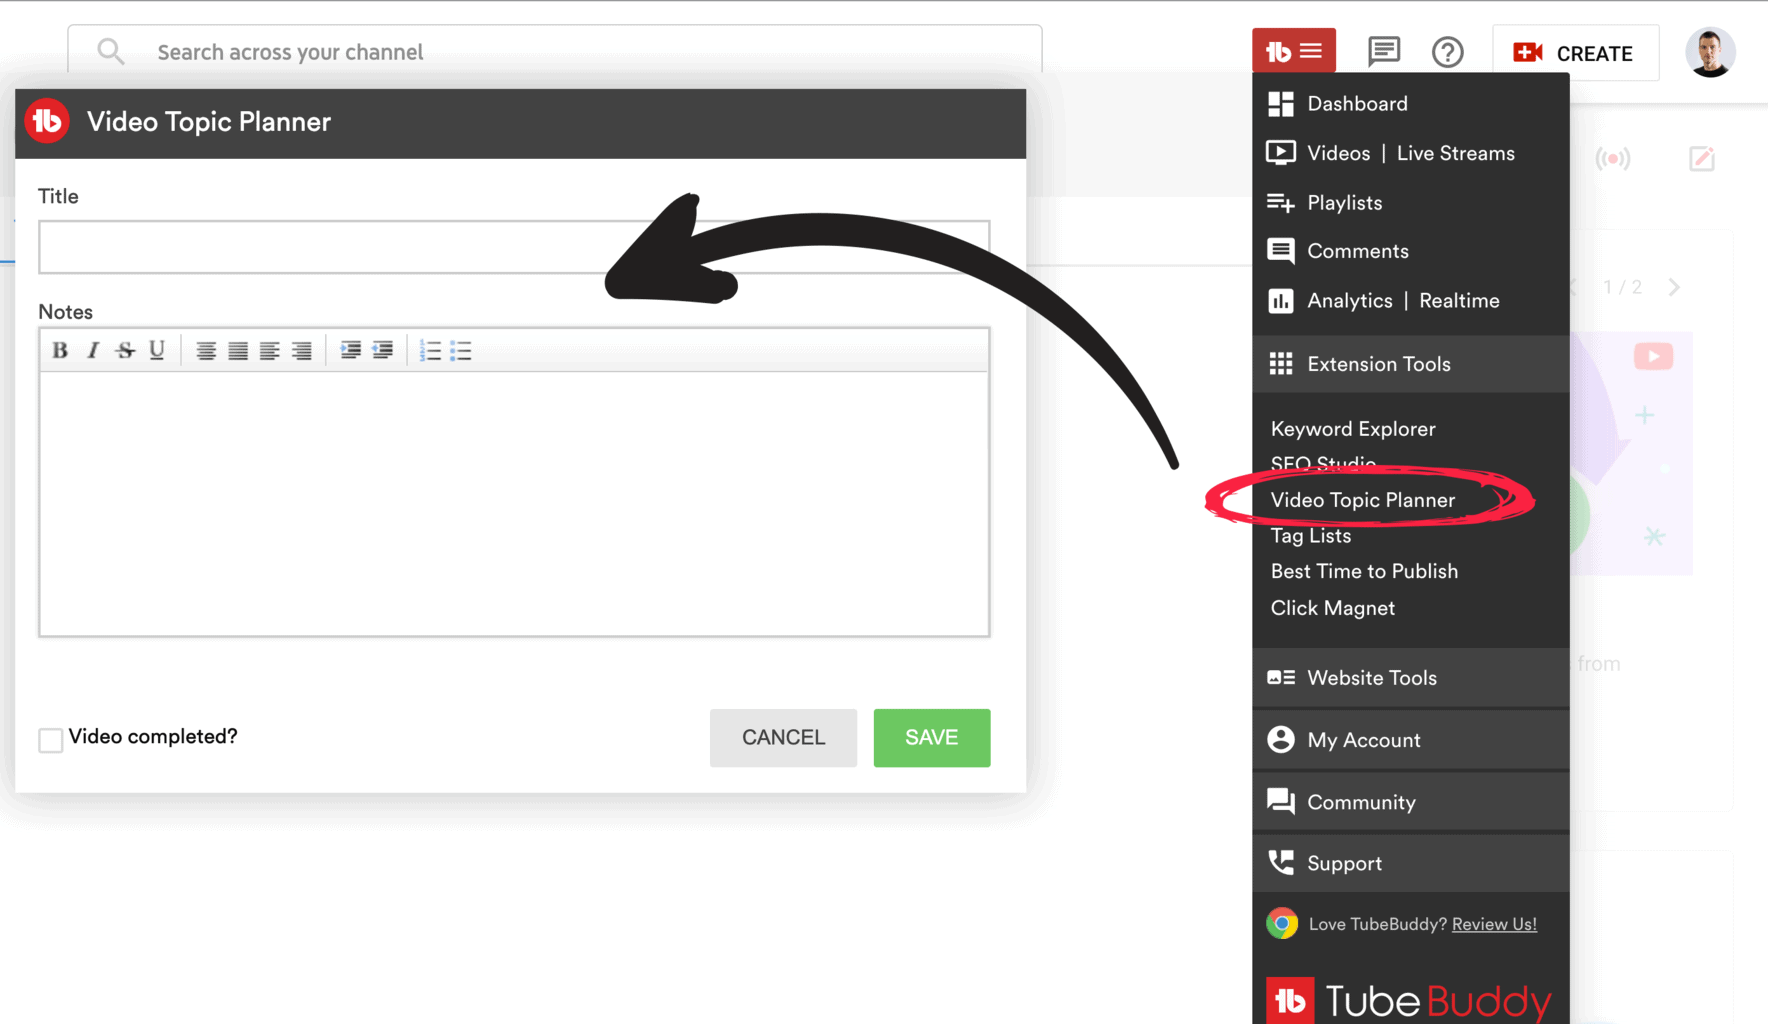Click the YouTube play thumbnail in background
1768x1024 pixels.
pyautogui.click(x=1653, y=356)
